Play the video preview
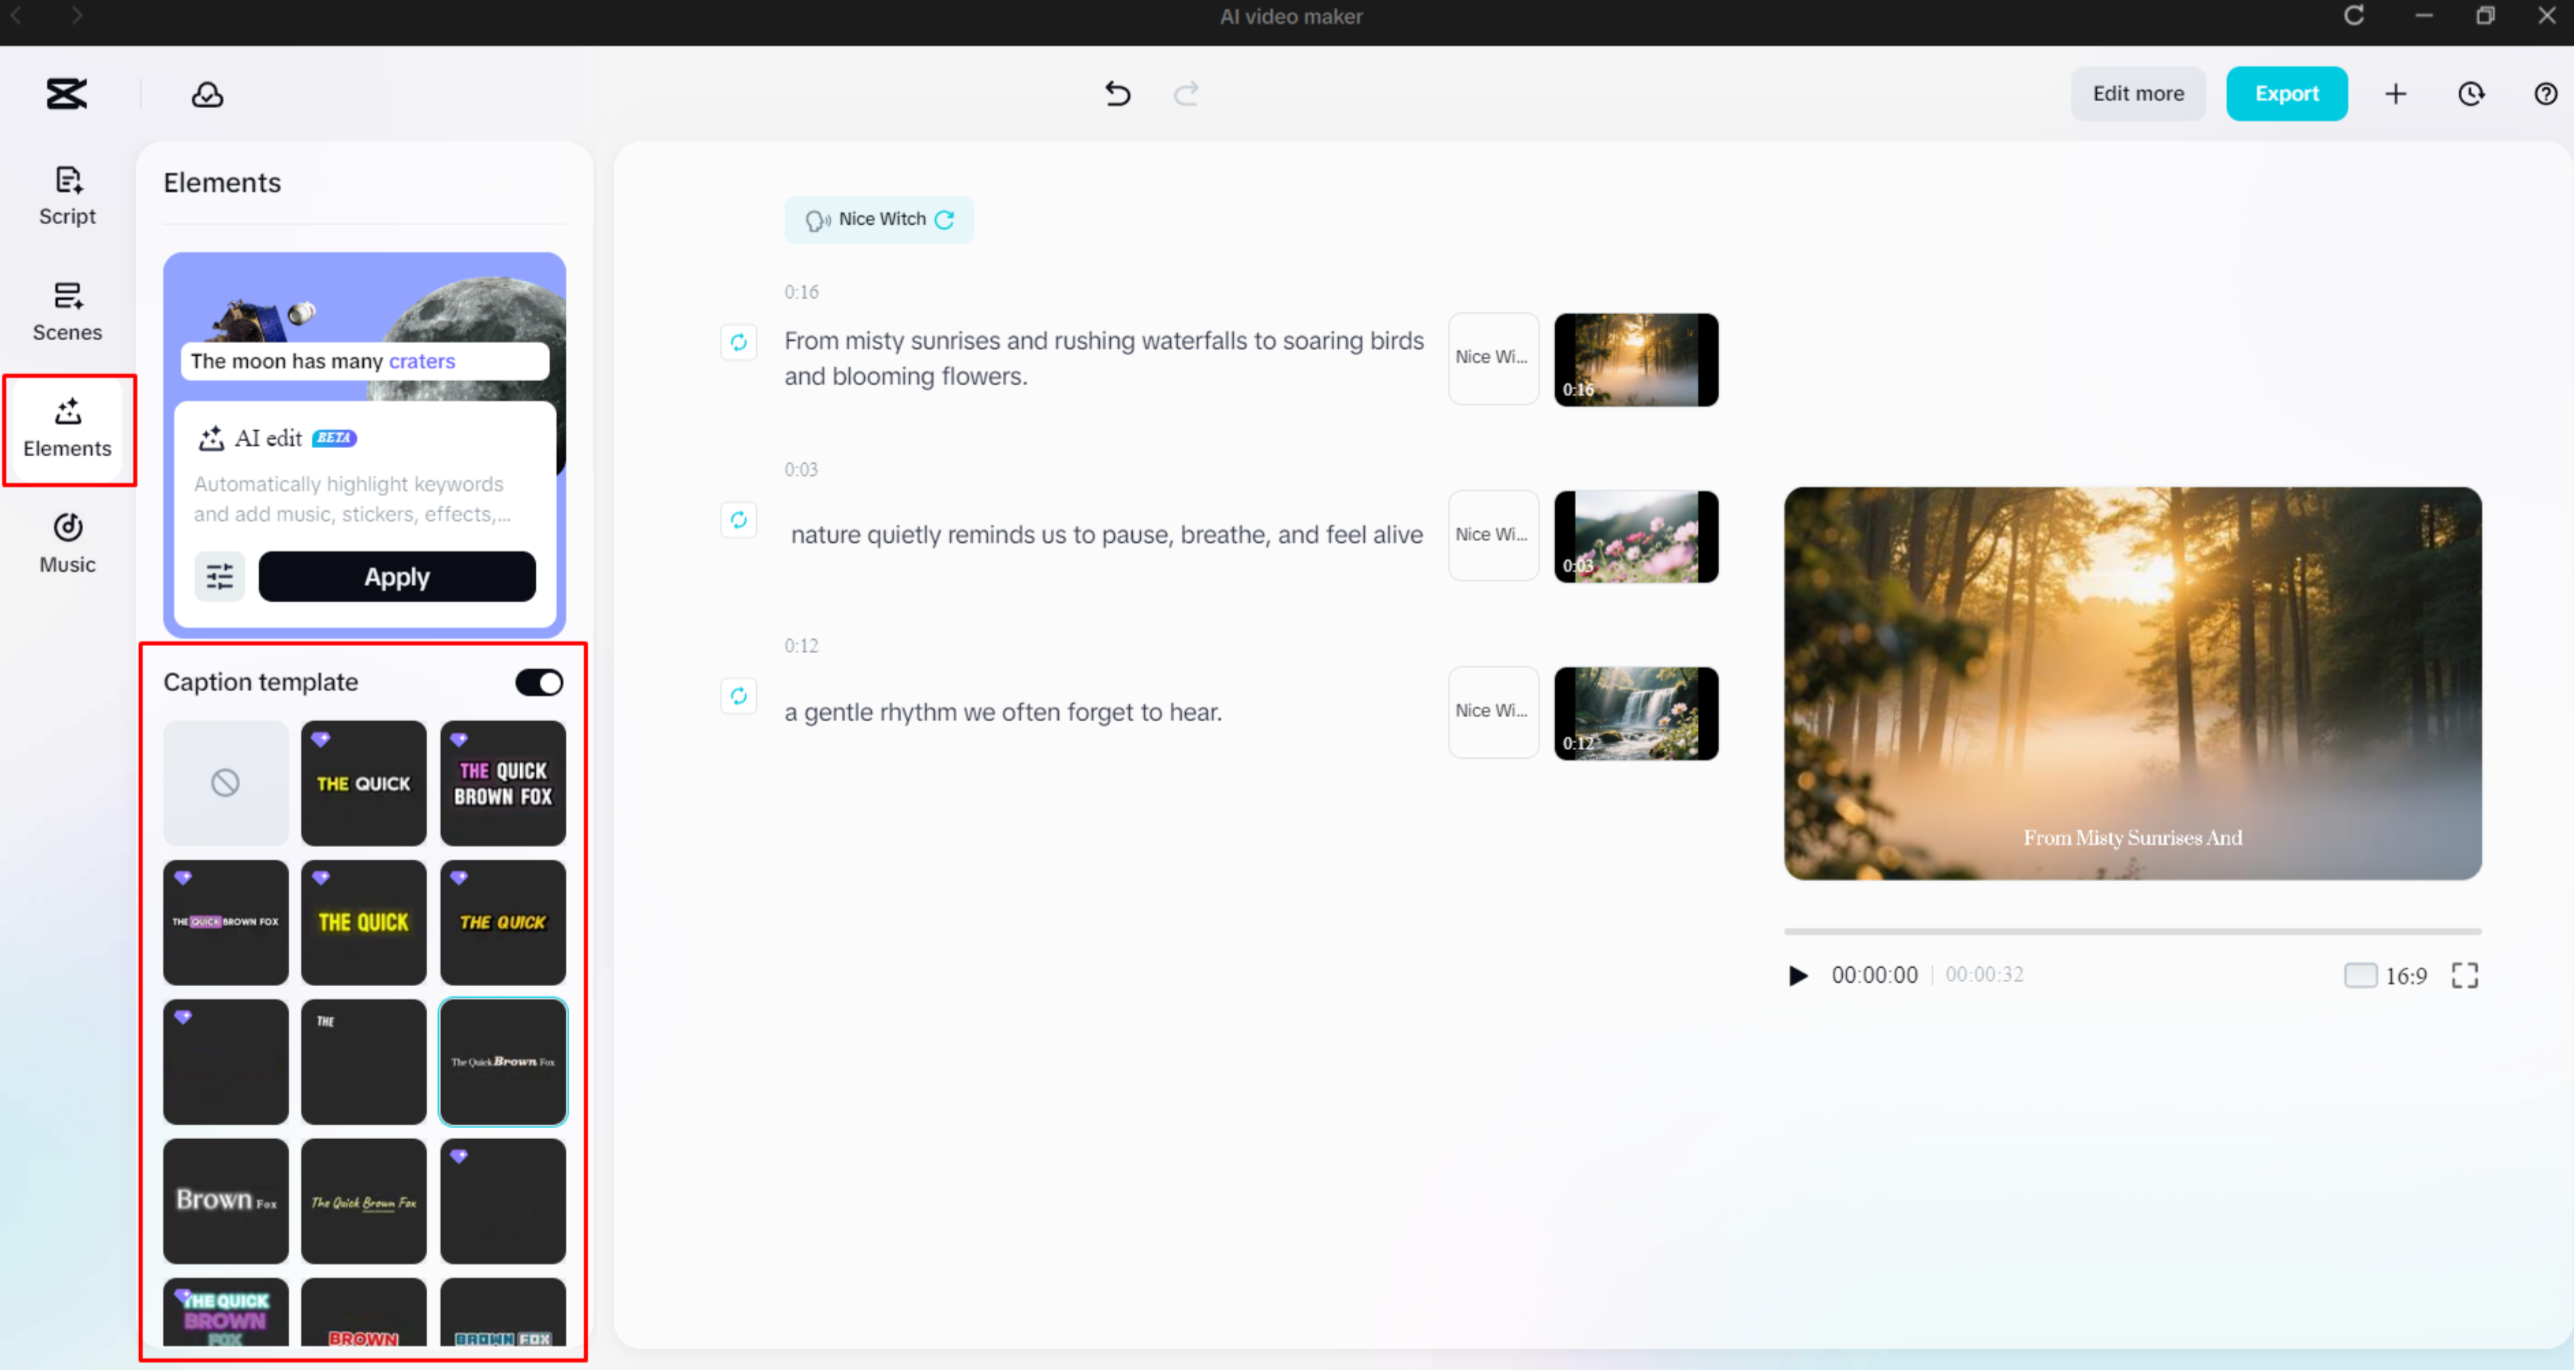Screen dimensions: 2574x1370 click(x=1797, y=975)
